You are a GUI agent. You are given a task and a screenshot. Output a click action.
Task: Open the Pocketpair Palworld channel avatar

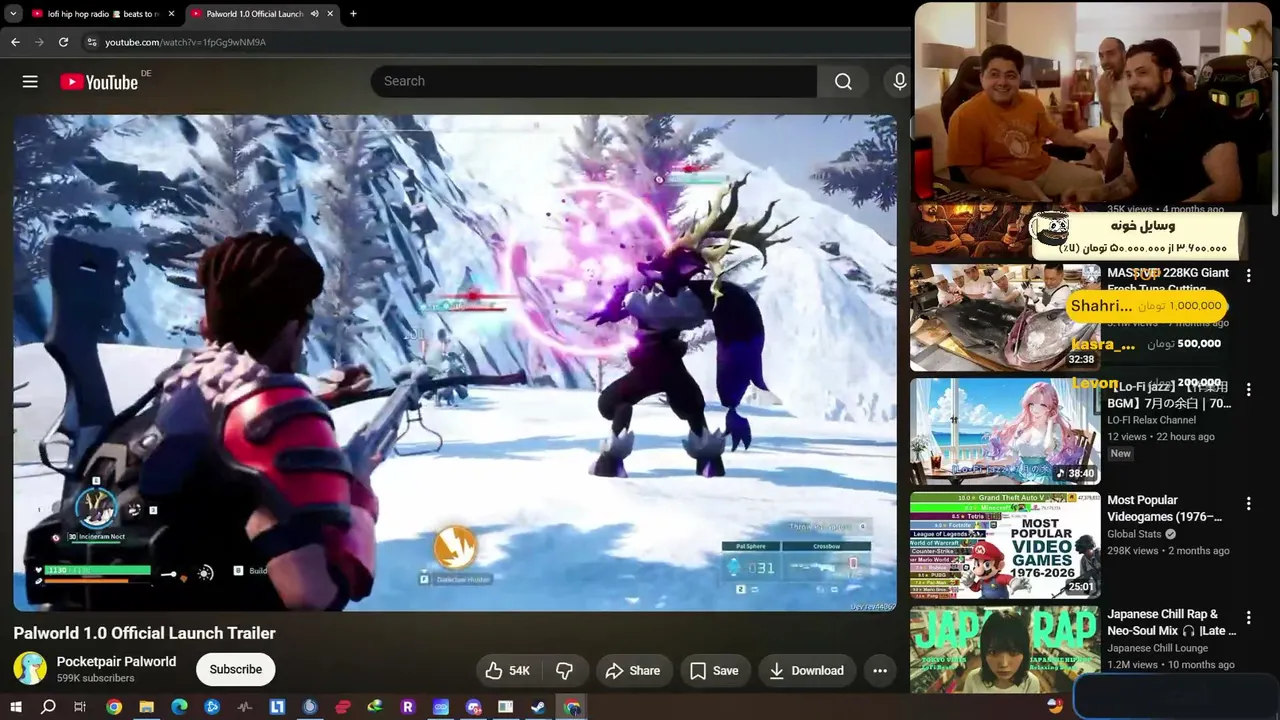30,669
